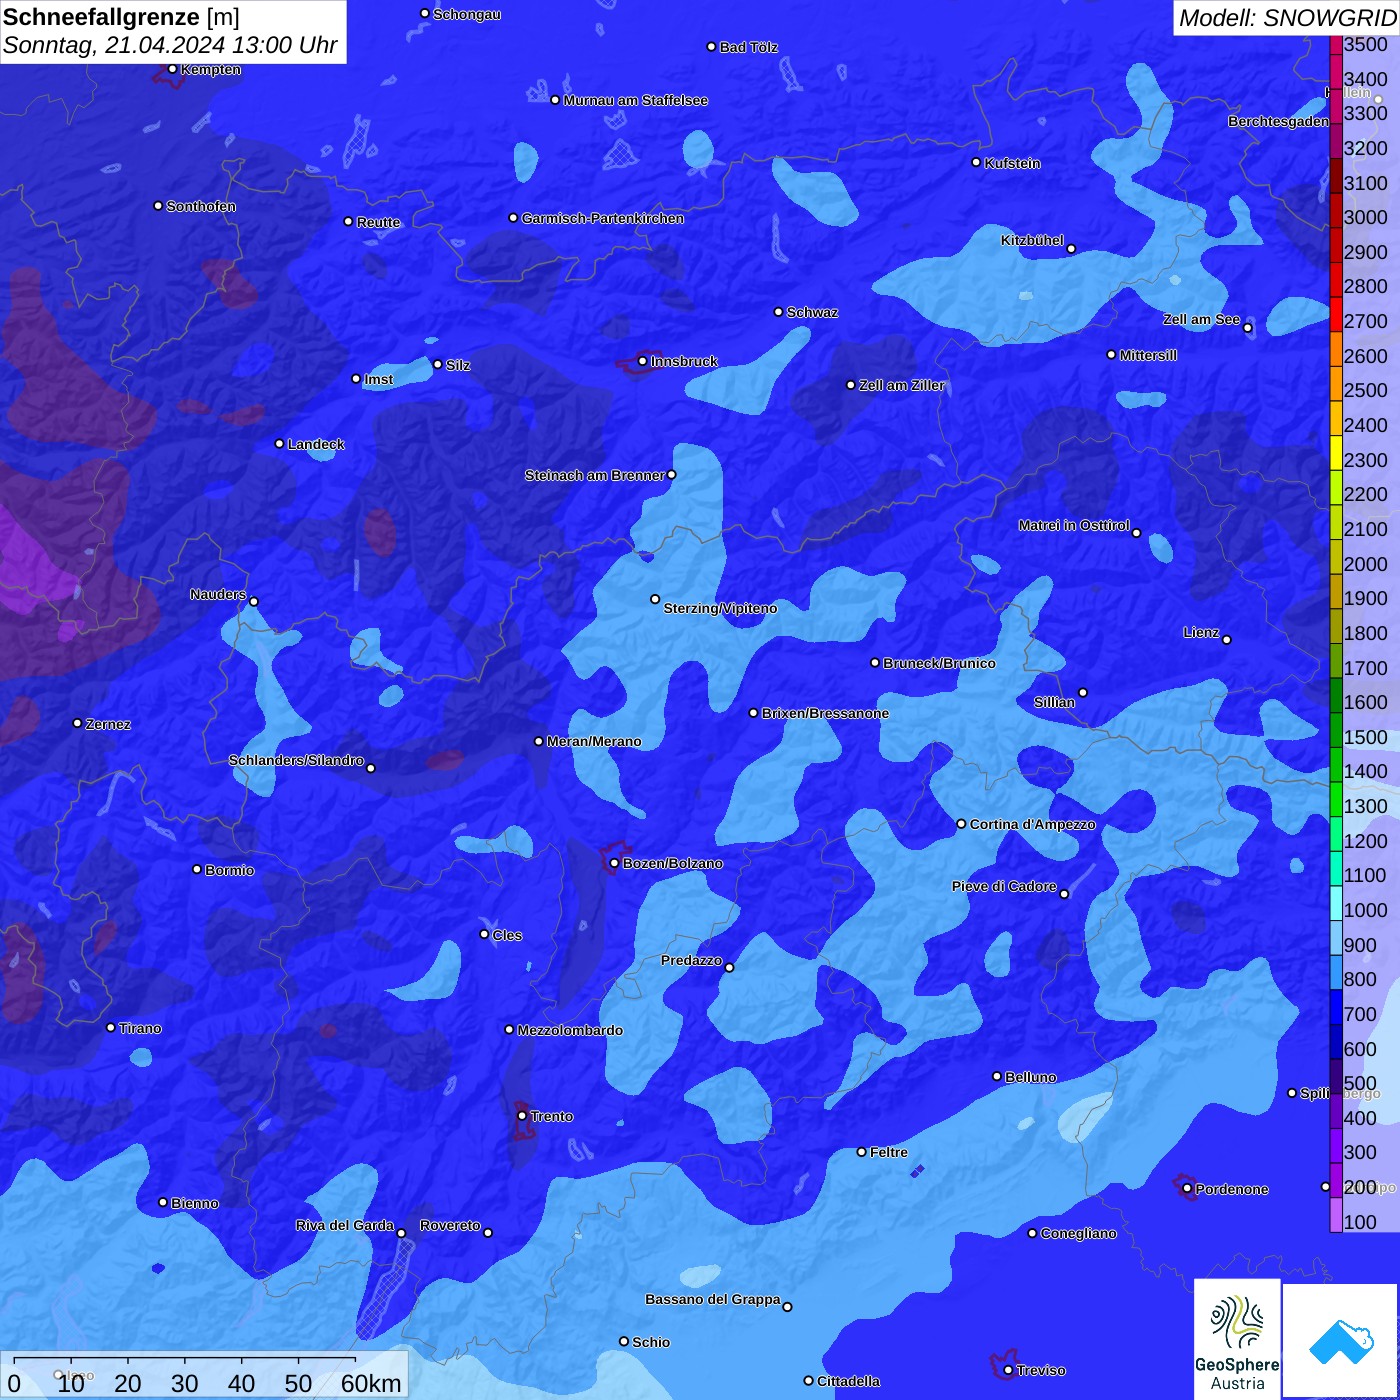The image size is (1400, 1400).
Task: Click the green 1500 m legend swatch
Action: (x=1336, y=730)
